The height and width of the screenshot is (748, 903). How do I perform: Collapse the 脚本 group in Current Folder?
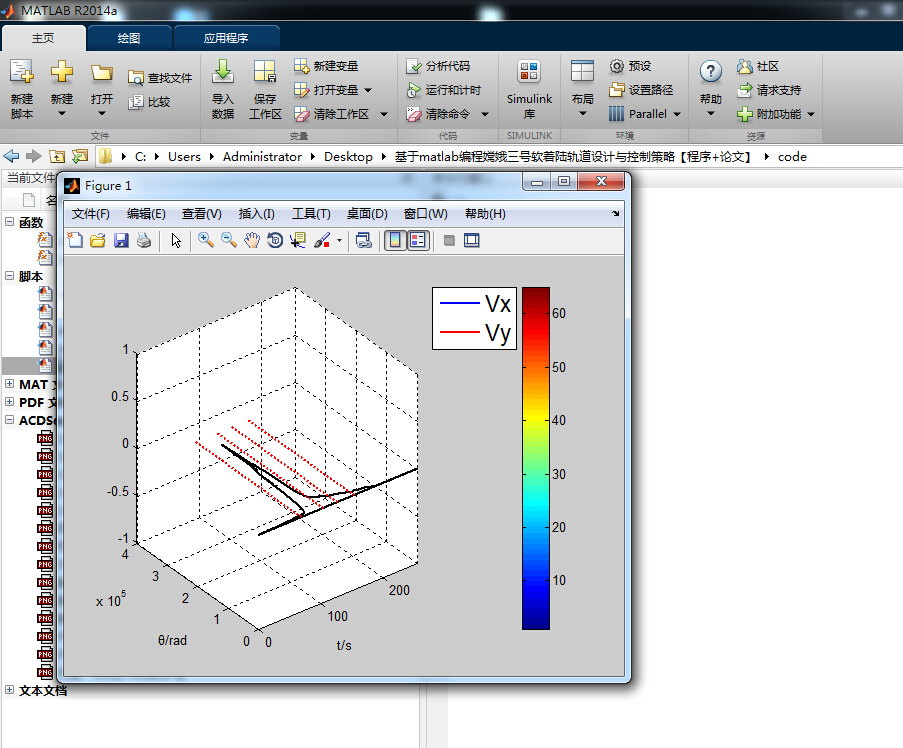[x=9, y=276]
